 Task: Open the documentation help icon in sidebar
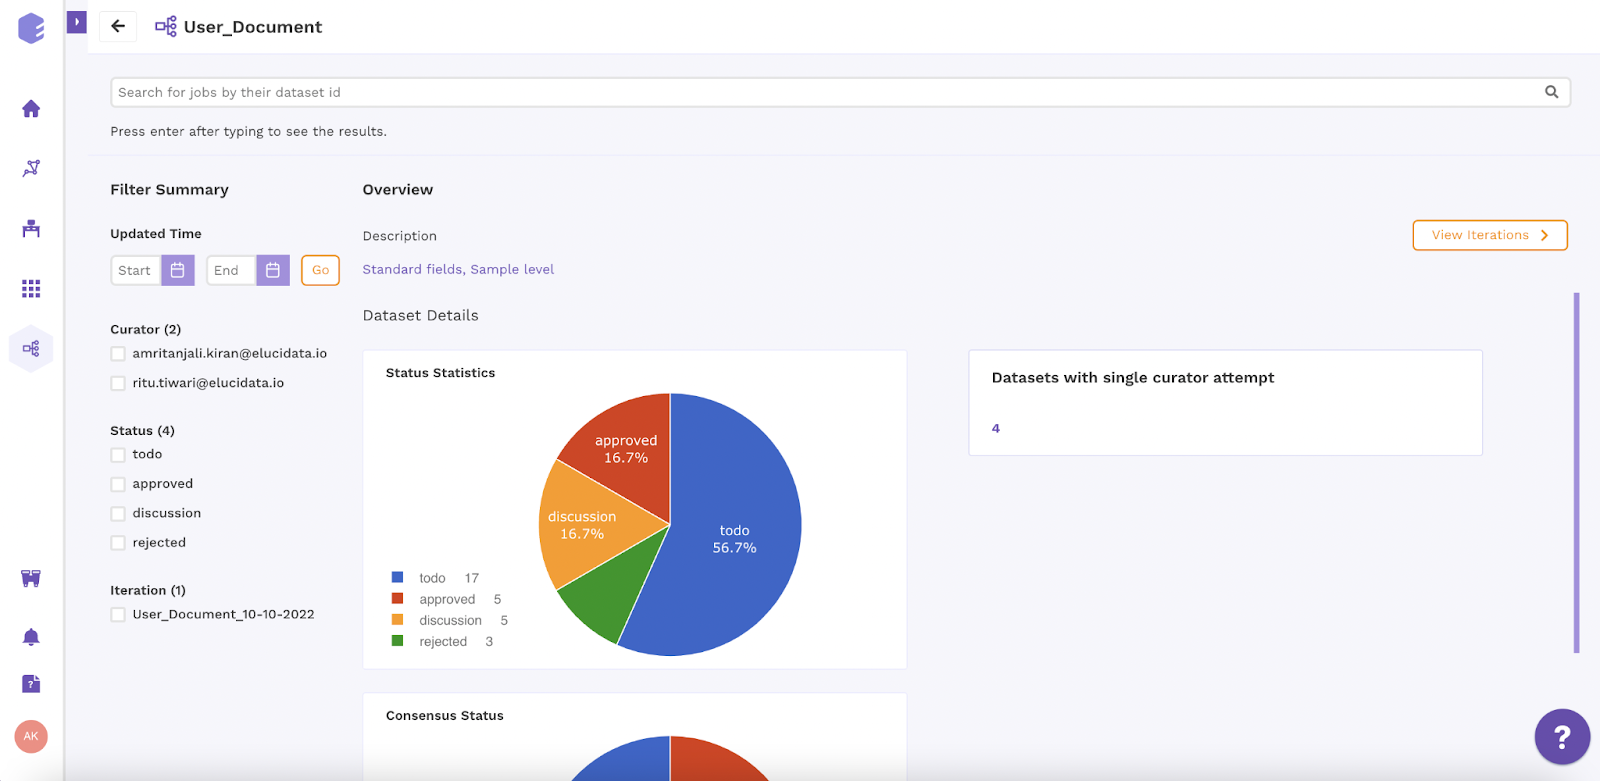[31, 684]
